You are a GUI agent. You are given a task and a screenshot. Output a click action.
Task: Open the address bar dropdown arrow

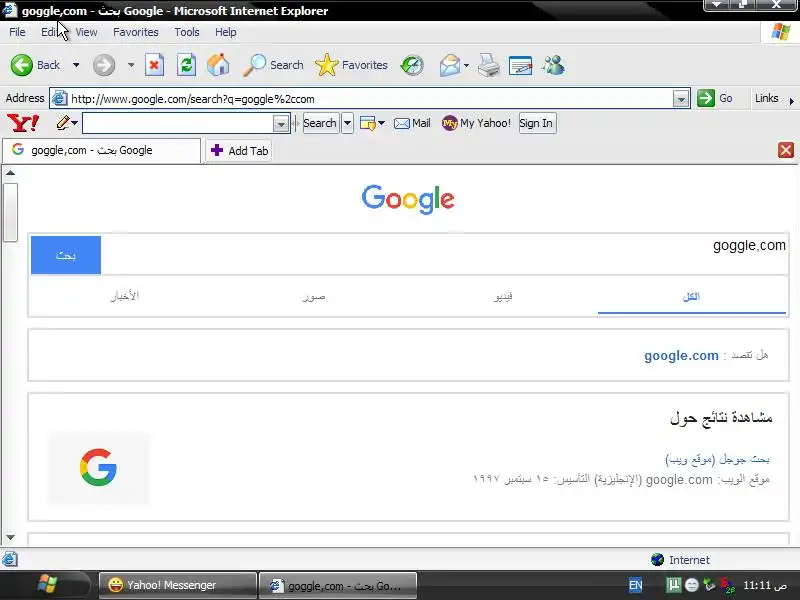tap(681, 98)
